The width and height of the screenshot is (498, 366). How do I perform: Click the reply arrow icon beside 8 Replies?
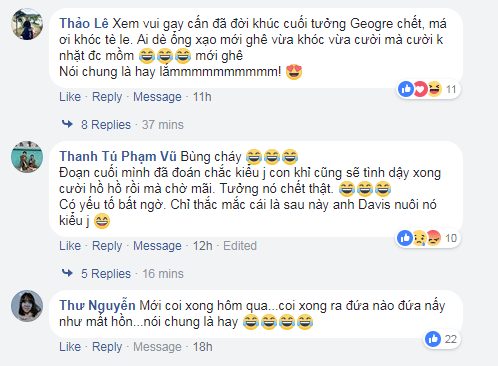point(67,124)
